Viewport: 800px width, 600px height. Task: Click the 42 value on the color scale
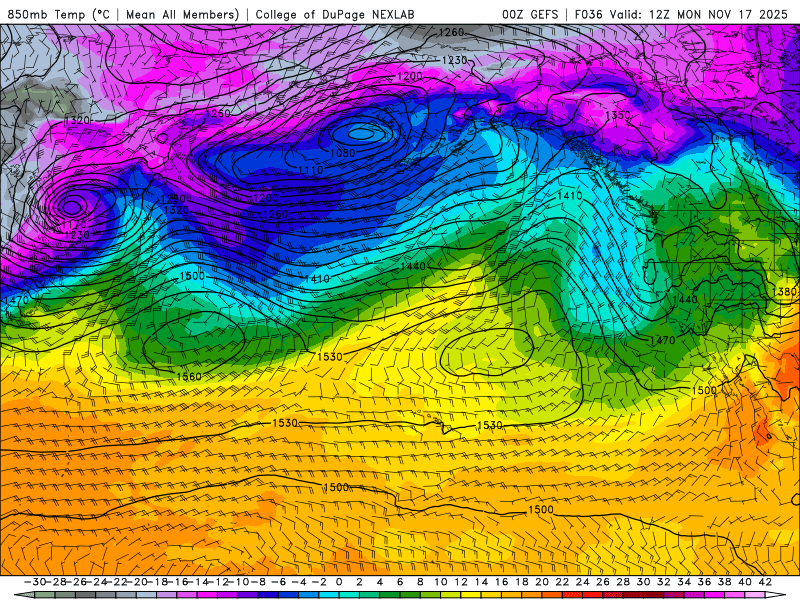(765, 582)
